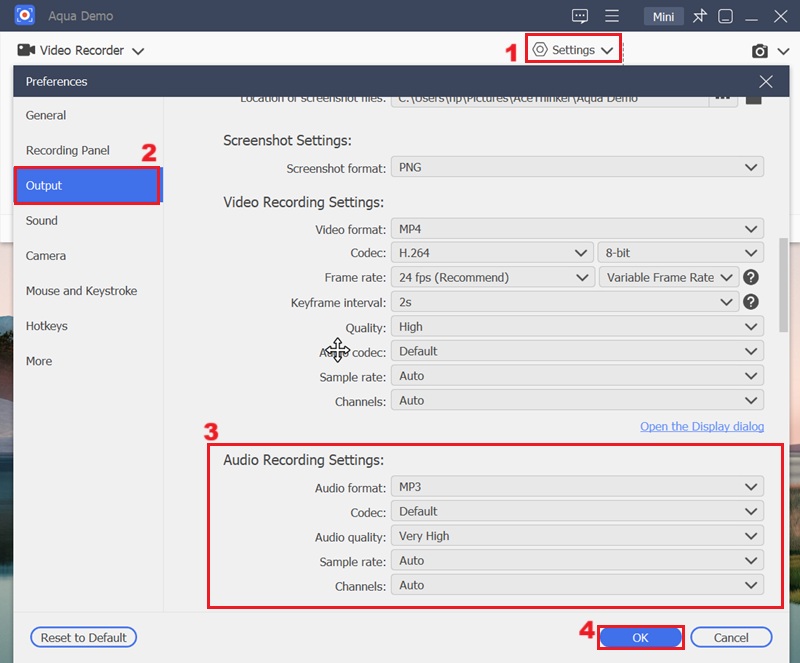Open the Audio format MP3 dropdown

577,487
